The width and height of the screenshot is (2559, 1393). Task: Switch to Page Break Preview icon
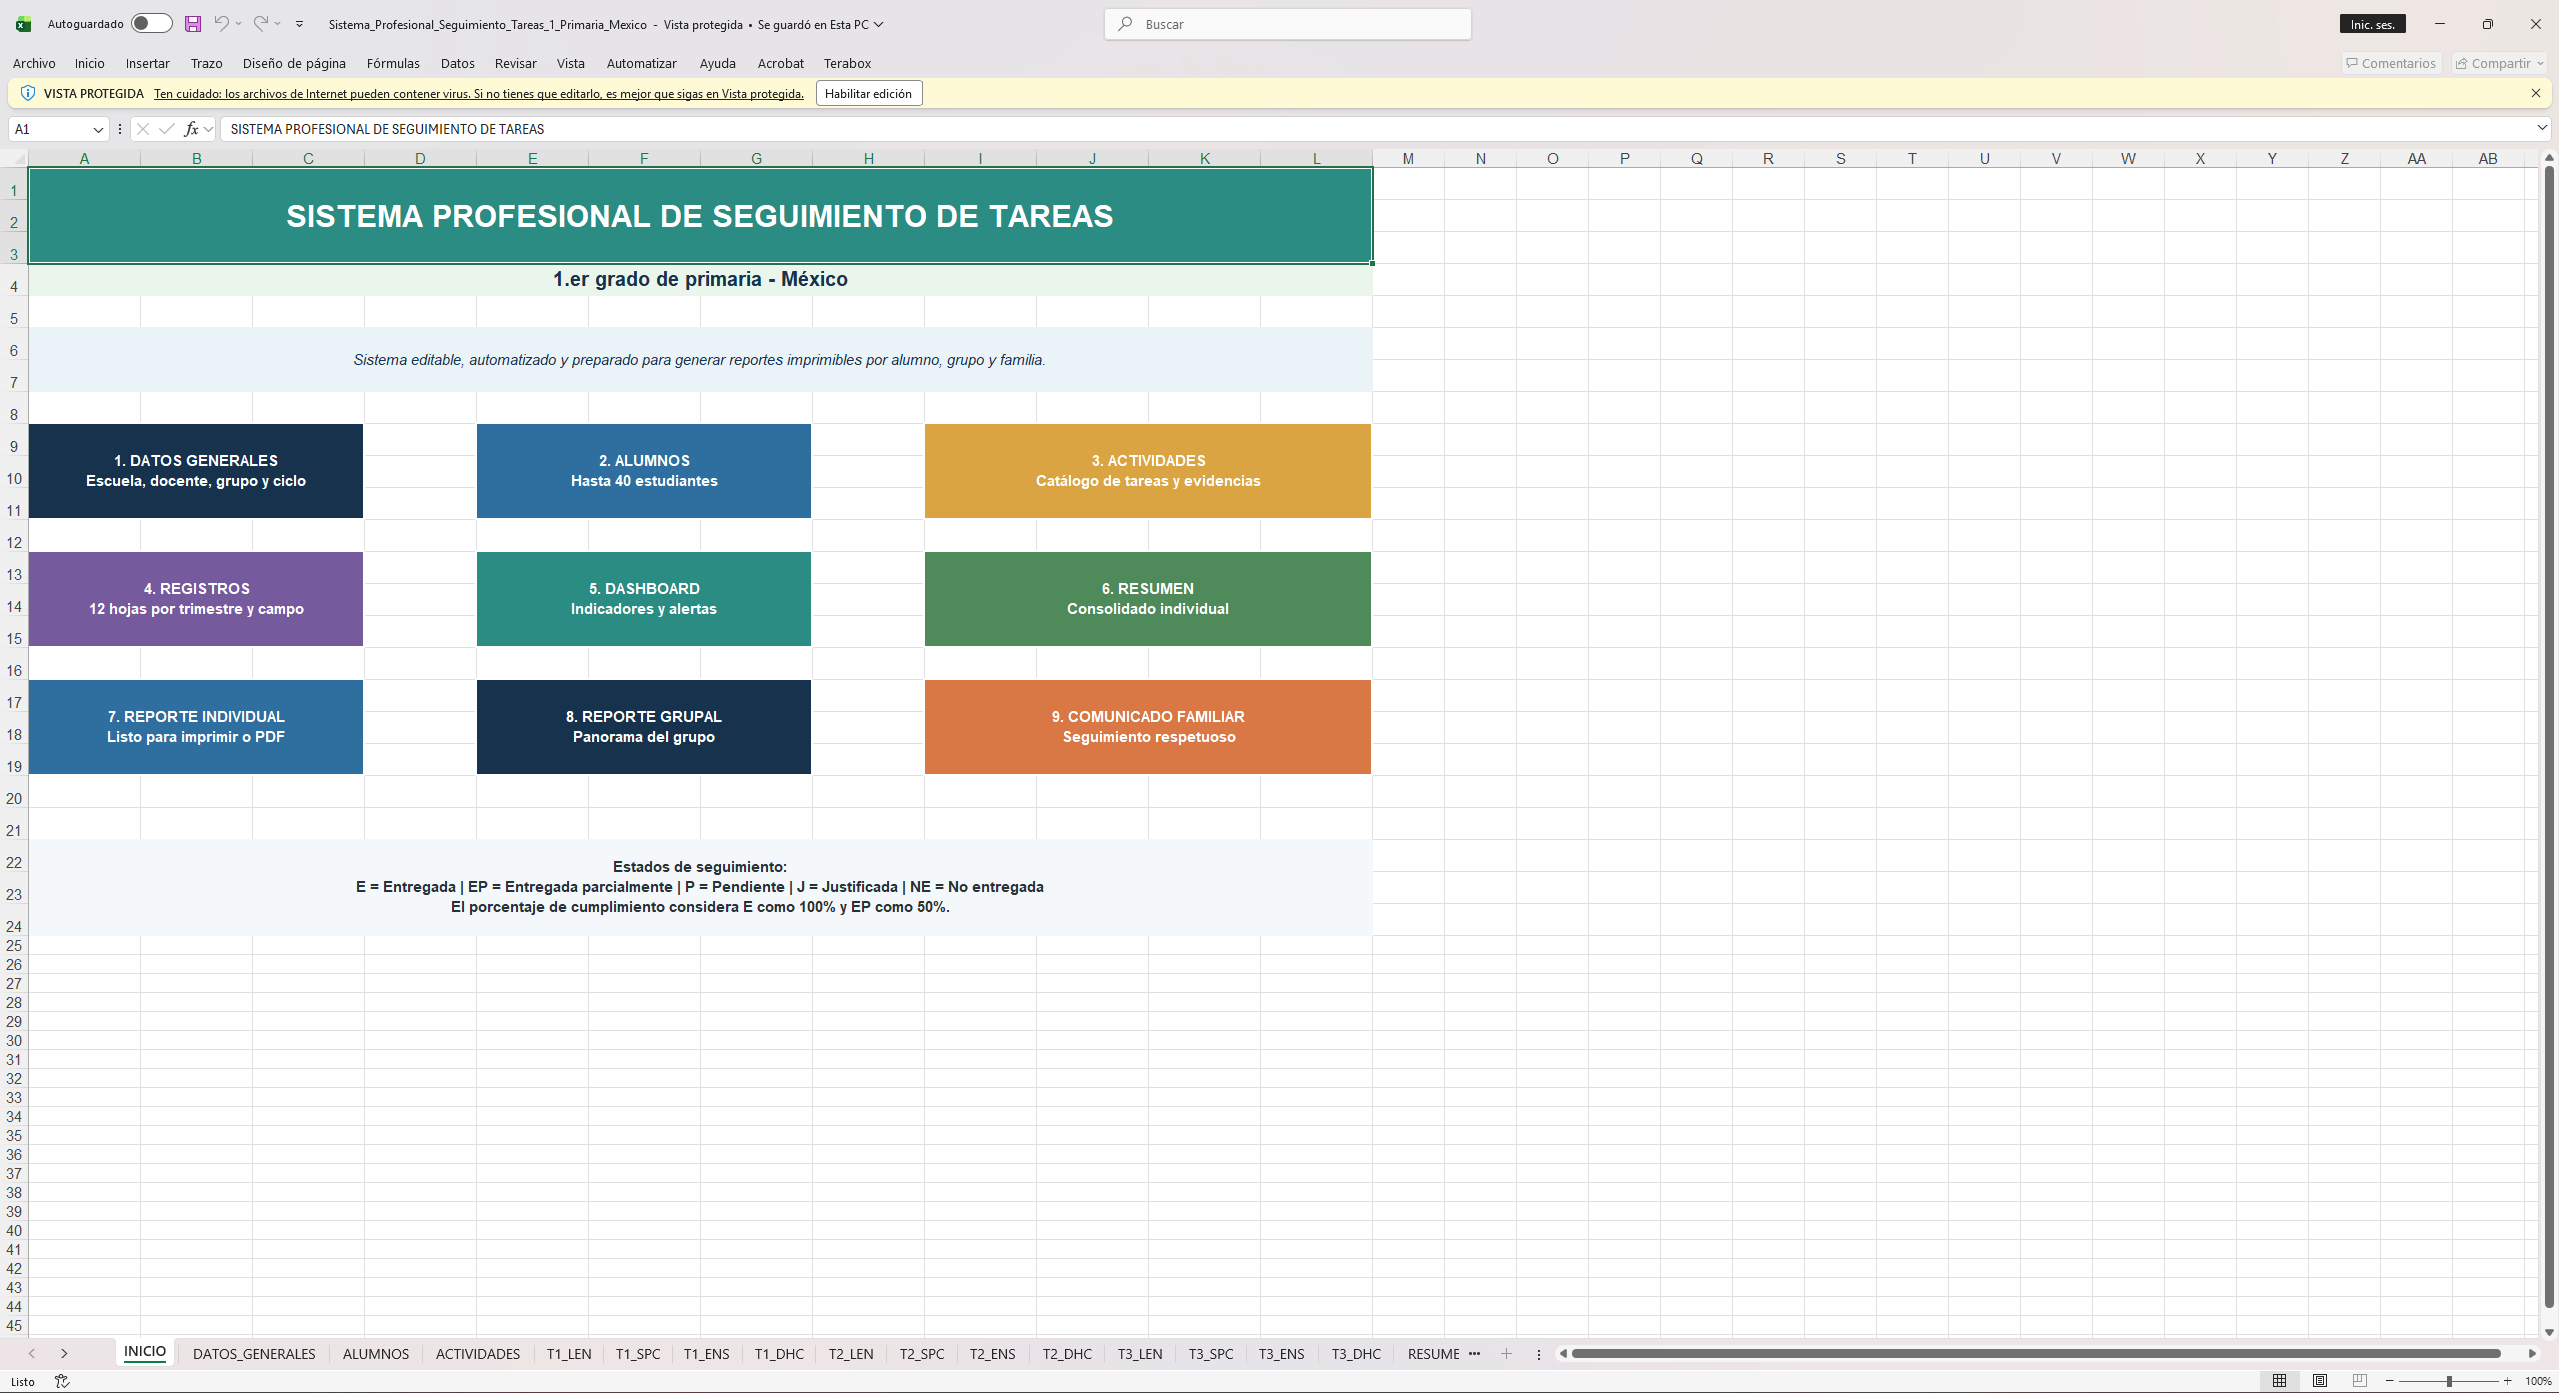click(x=2360, y=1381)
